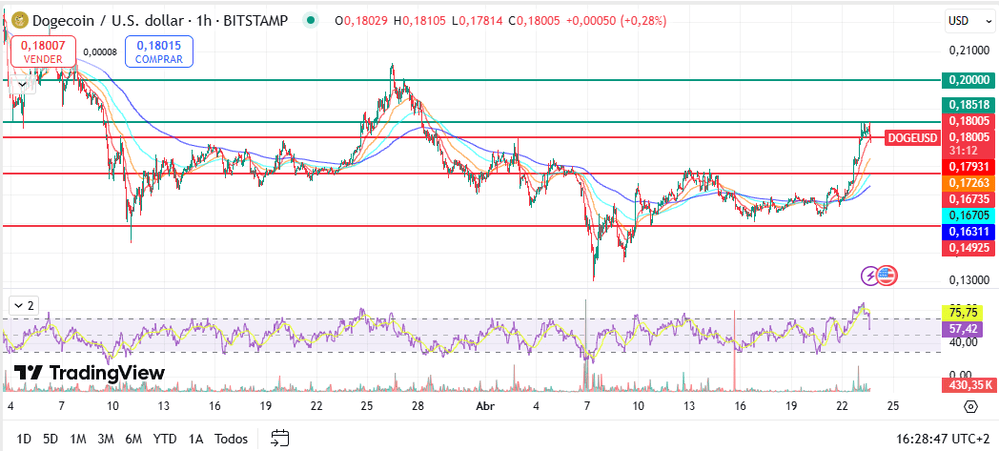This screenshot has width=999, height=451.
Task: Click the 0,18518 green price label
Action: [x=968, y=104]
